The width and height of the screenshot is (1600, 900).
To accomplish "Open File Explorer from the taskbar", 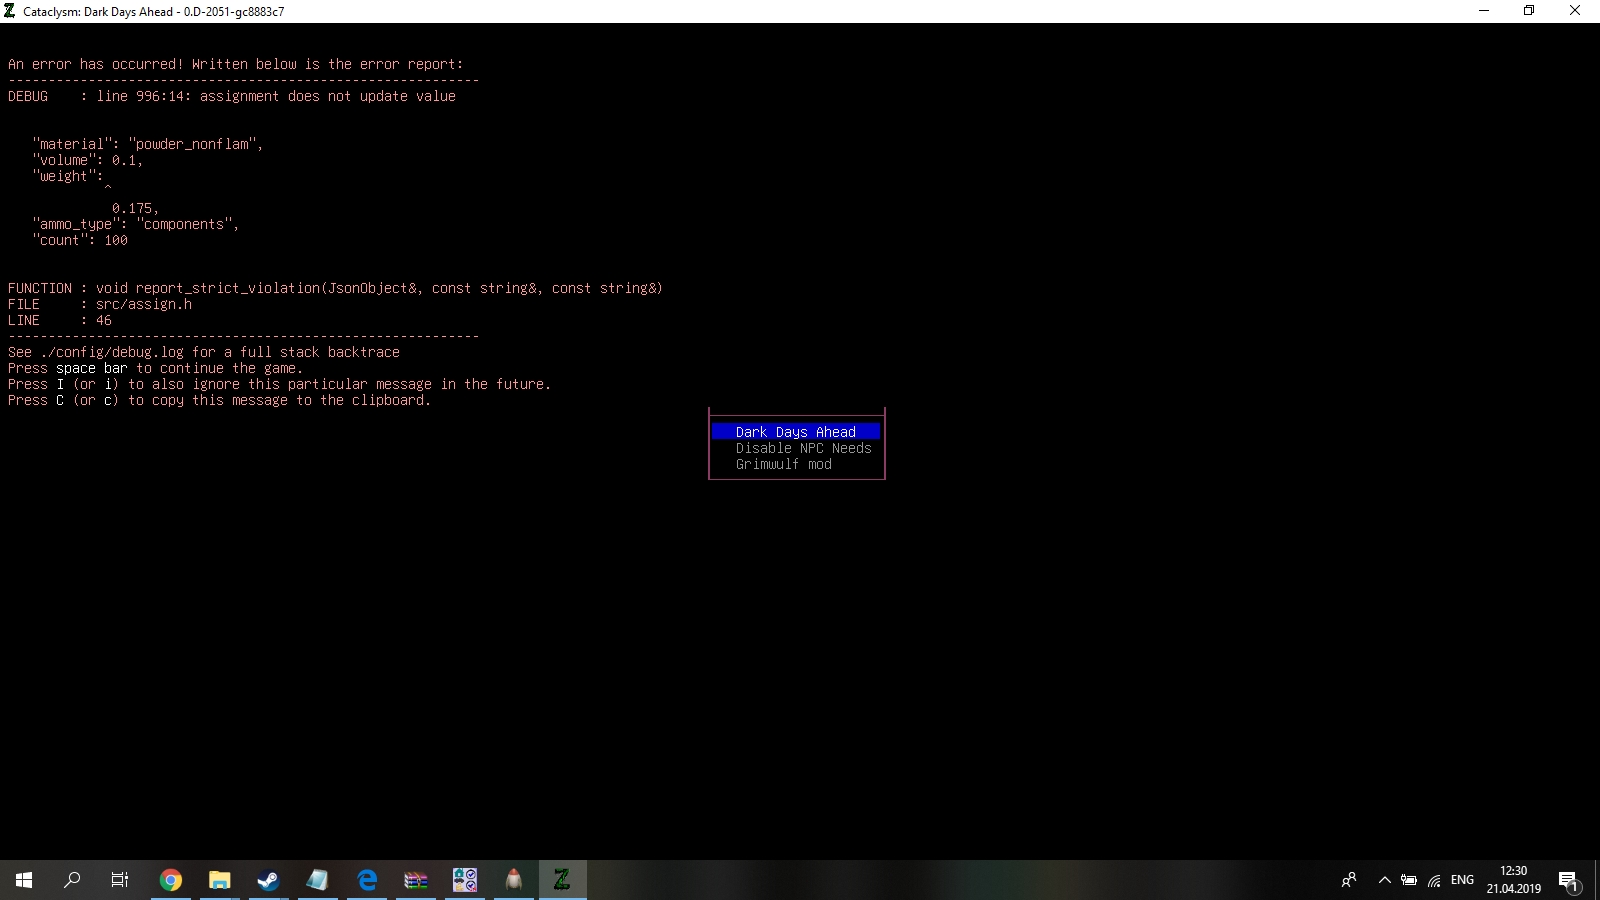I will pyautogui.click(x=220, y=880).
